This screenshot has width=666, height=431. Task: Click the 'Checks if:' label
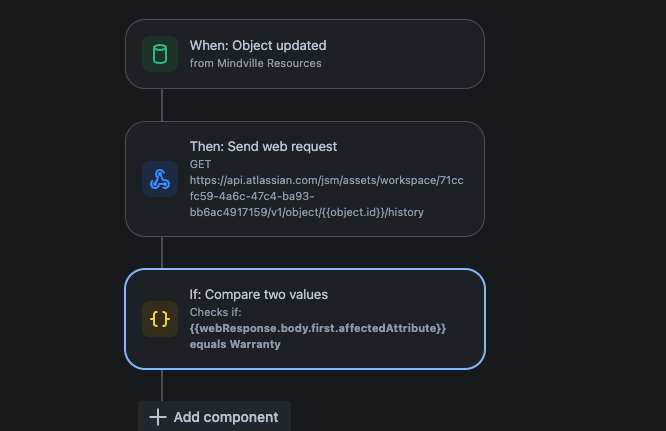click(x=215, y=312)
